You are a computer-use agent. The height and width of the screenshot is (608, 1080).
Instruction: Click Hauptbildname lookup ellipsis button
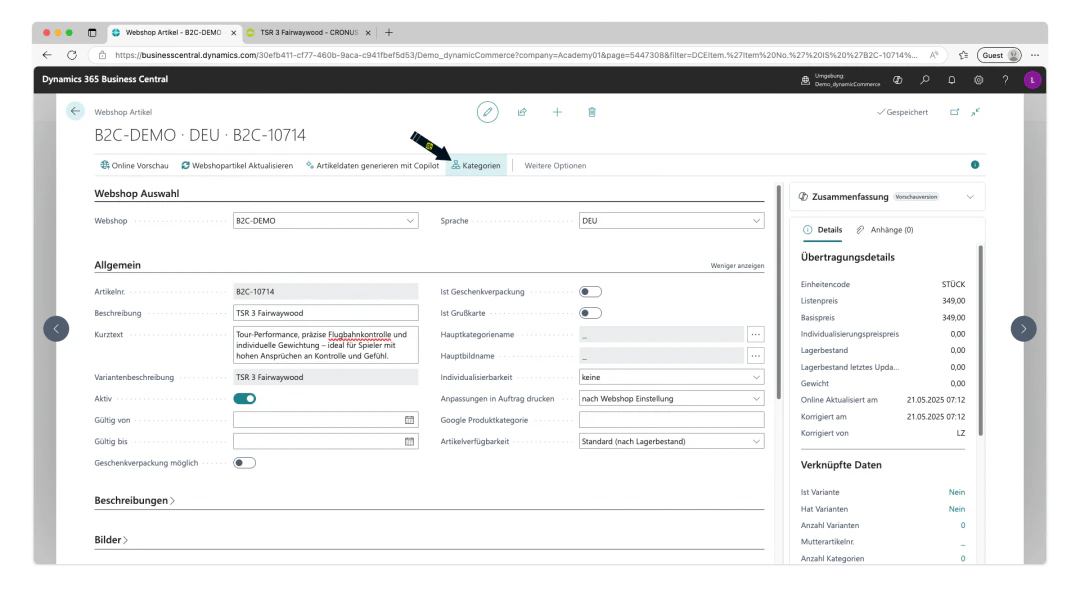(x=756, y=356)
